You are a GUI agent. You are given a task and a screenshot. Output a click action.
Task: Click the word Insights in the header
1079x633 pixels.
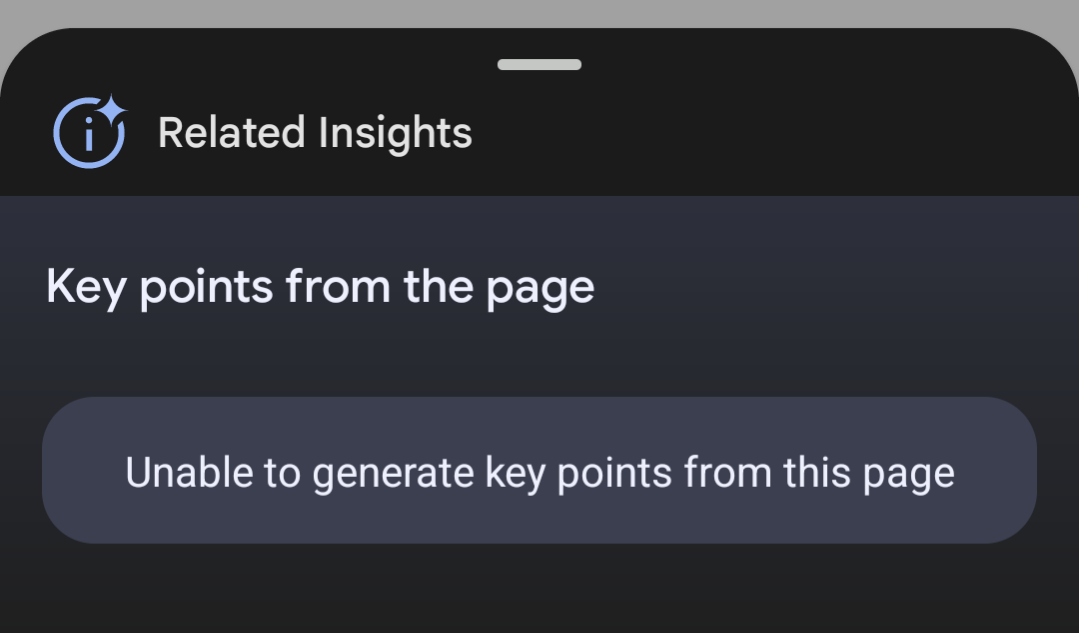pyautogui.click(x=396, y=134)
